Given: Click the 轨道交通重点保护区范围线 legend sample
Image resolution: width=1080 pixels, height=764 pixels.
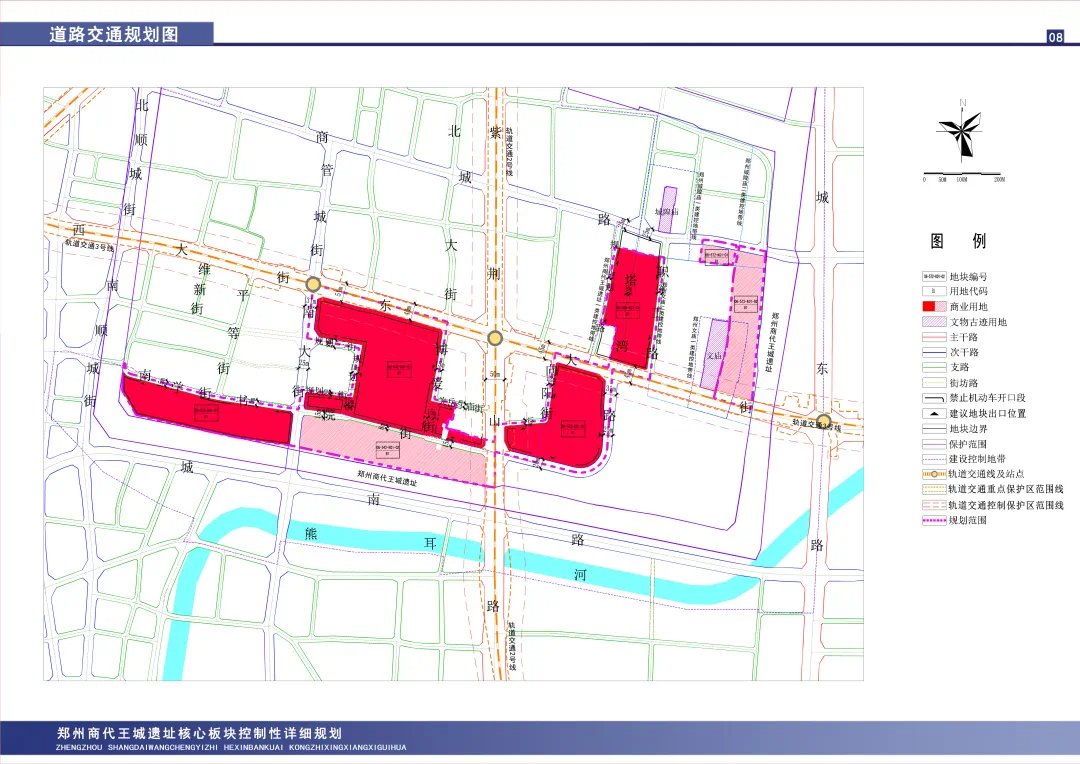Looking at the screenshot, I should click(x=934, y=489).
